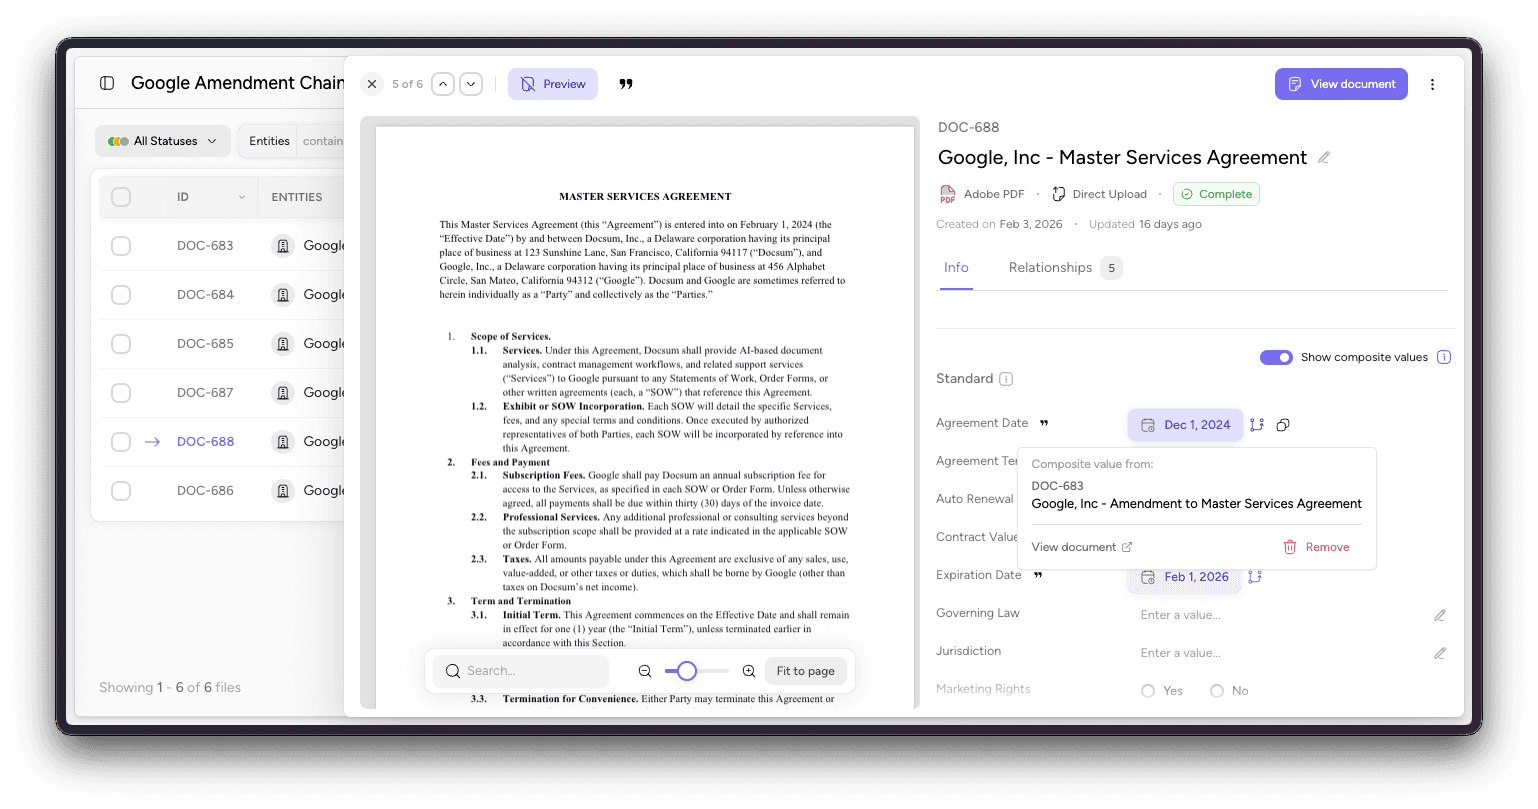Click the info icon next to Standard
1538x809 pixels.
pyautogui.click(x=1006, y=379)
